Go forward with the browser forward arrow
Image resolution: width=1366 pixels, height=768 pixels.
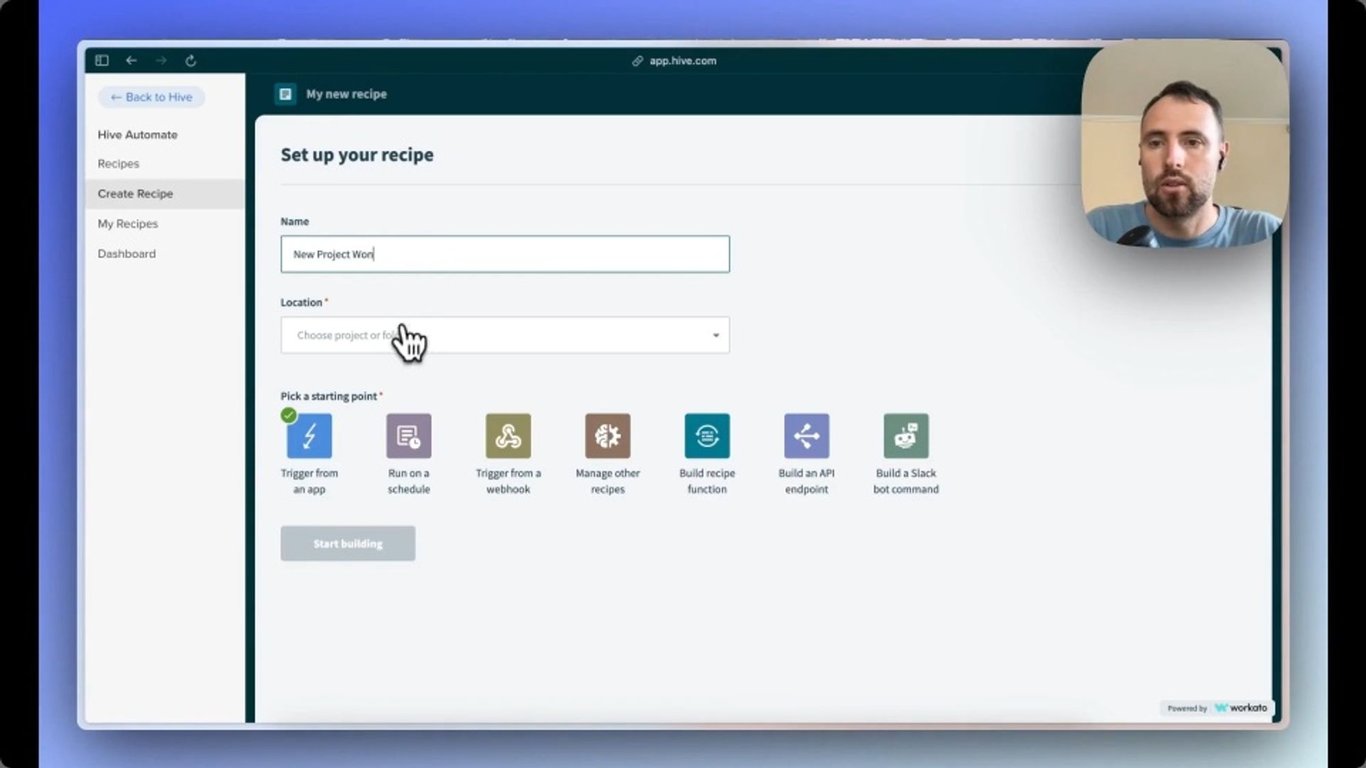[x=161, y=61]
